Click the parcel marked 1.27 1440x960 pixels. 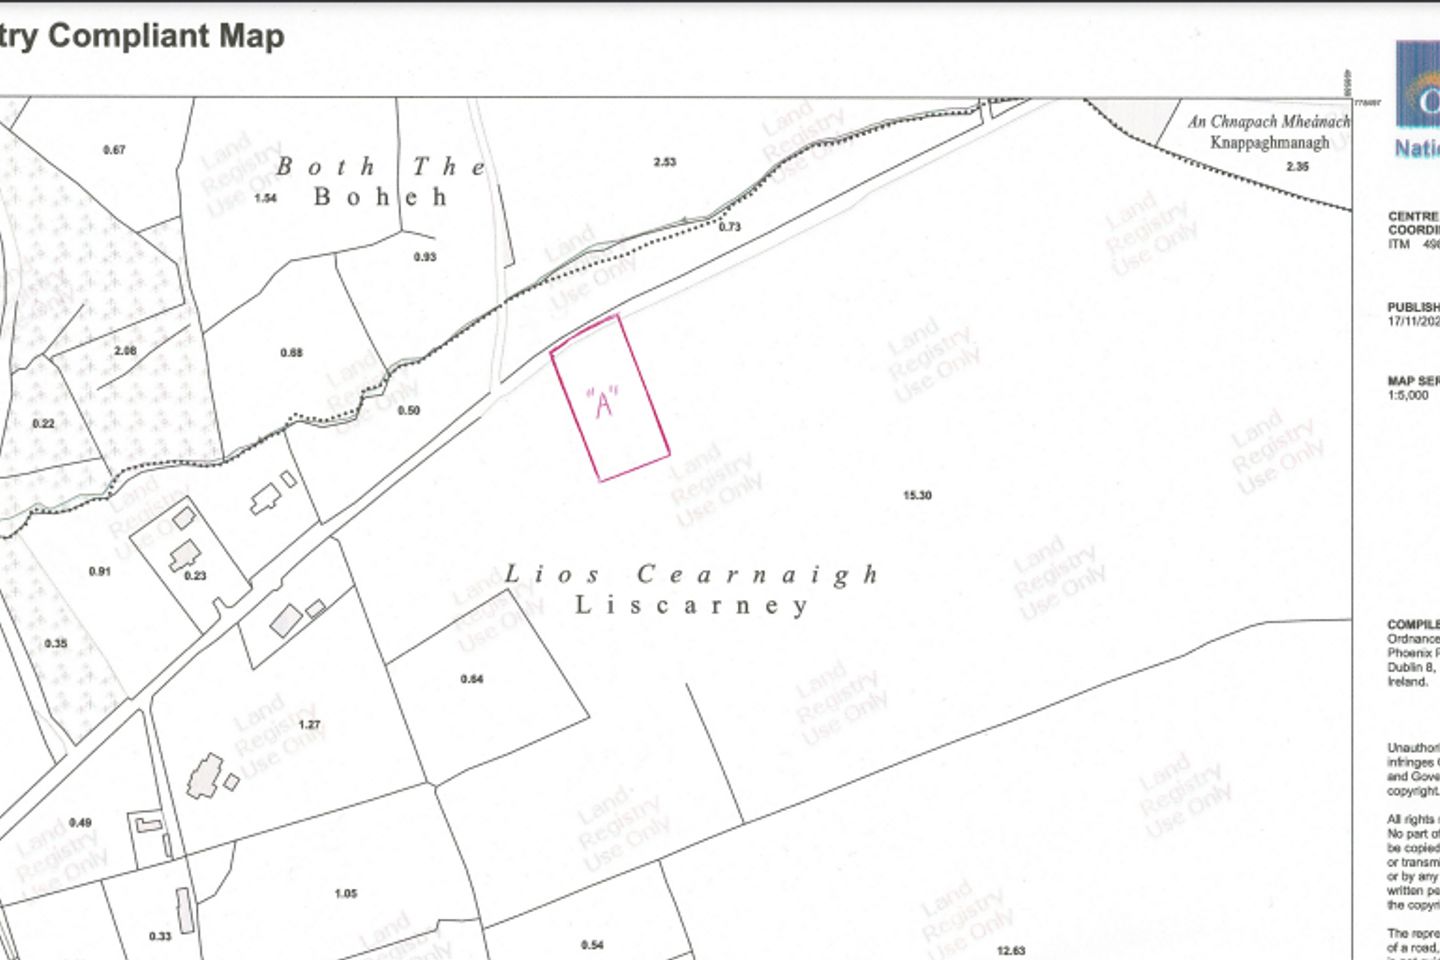pos(309,724)
